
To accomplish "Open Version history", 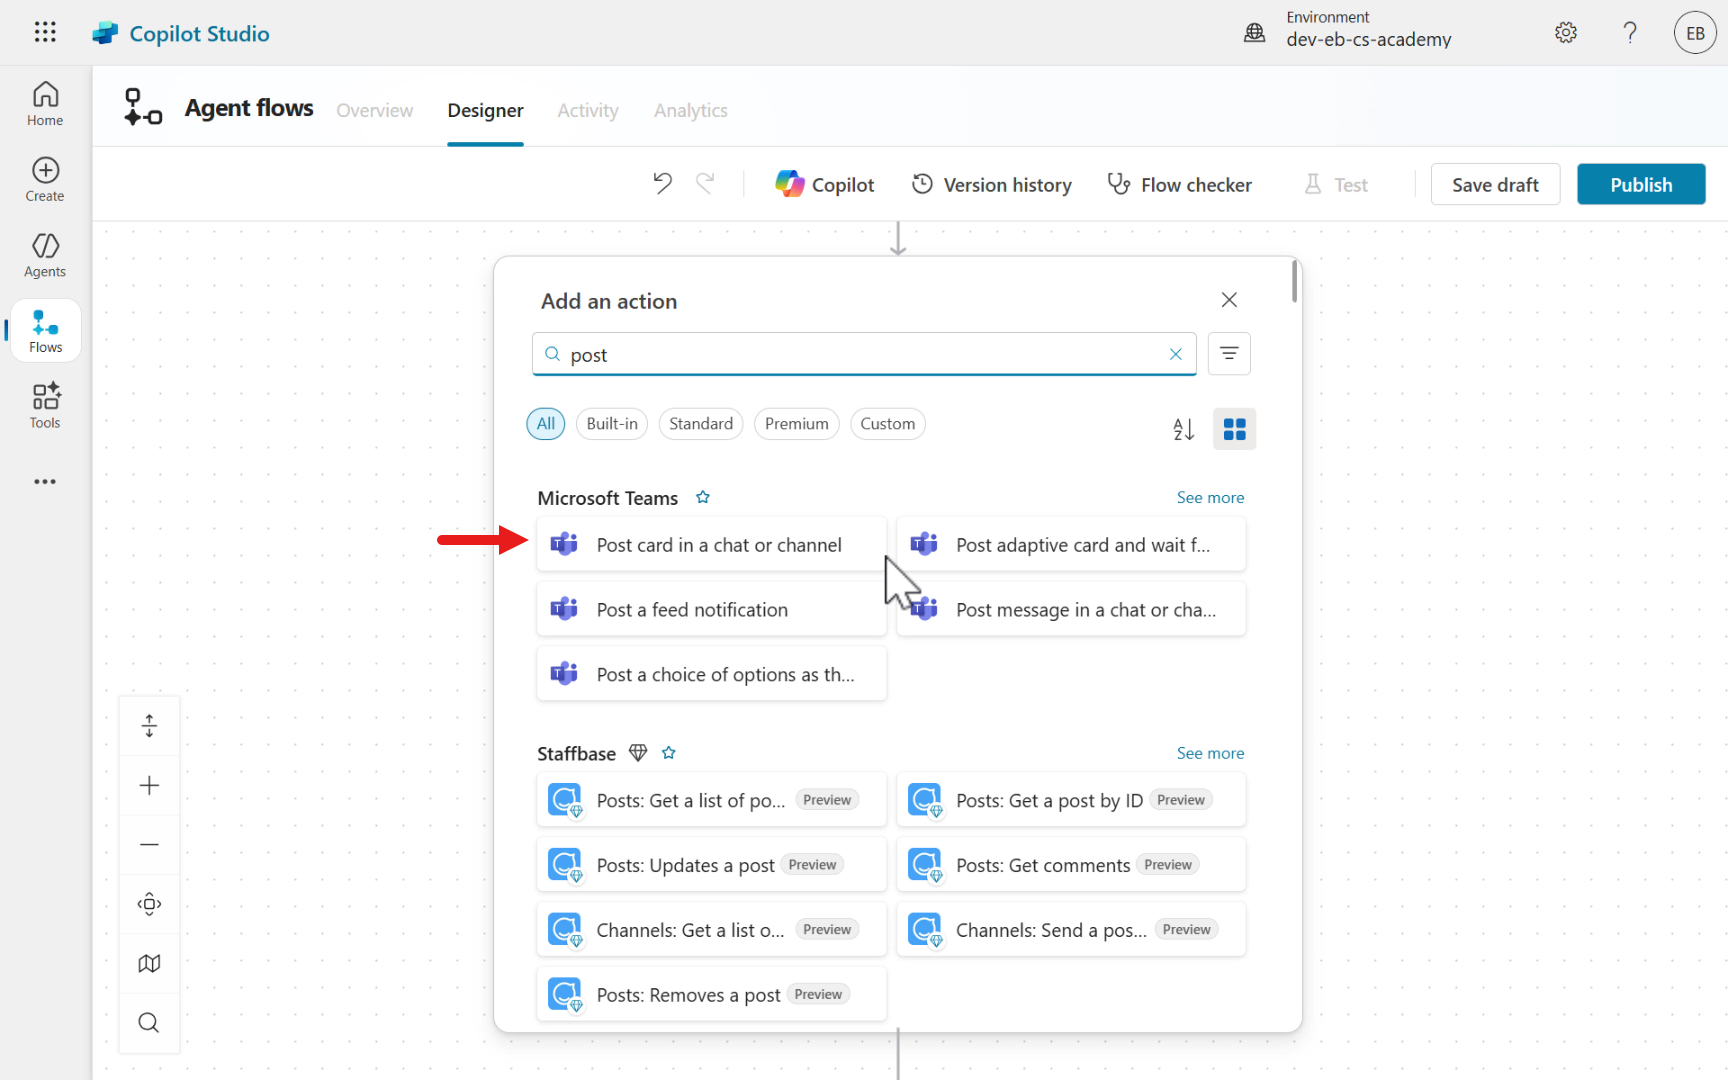I will click(991, 185).
